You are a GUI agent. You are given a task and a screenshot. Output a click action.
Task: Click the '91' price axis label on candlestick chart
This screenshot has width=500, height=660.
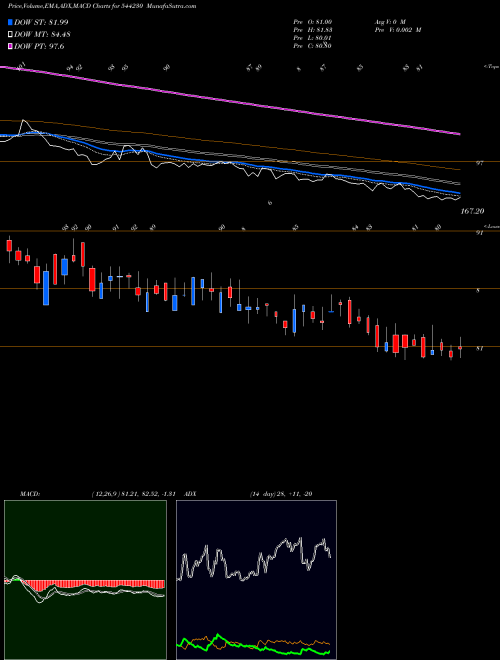click(479, 233)
